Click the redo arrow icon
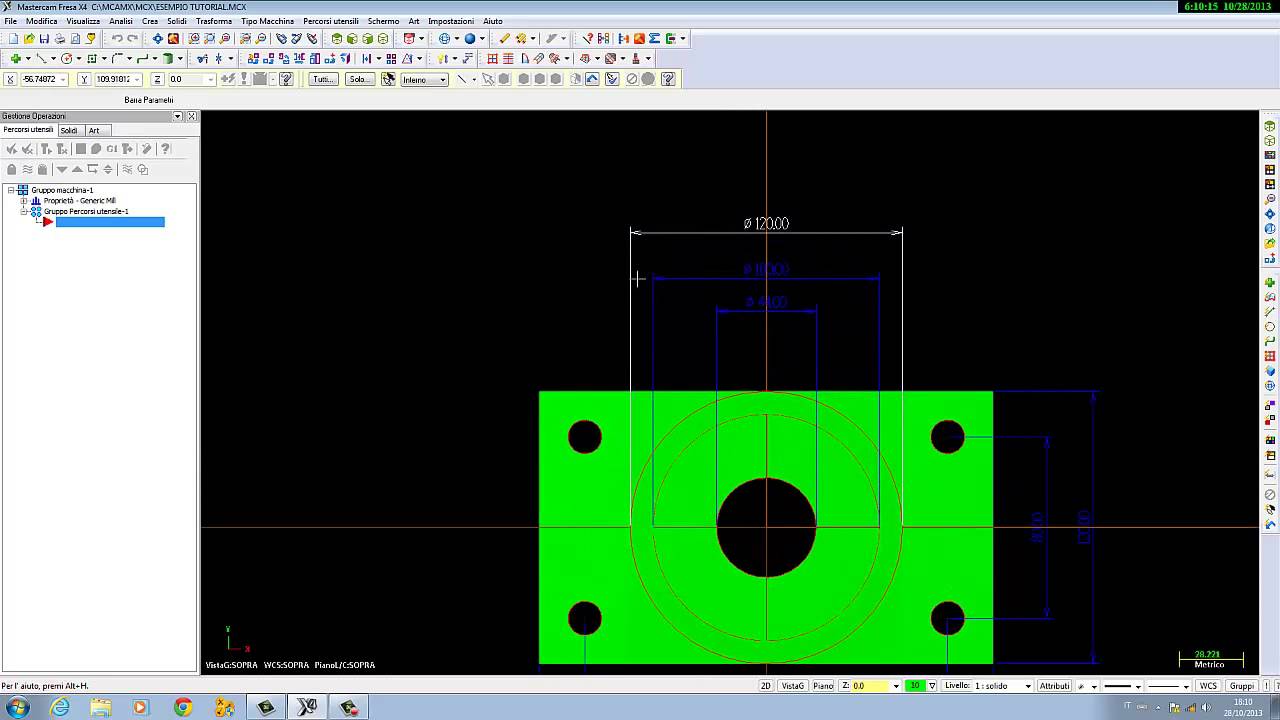The image size is (1280, 720). (132, 39)
